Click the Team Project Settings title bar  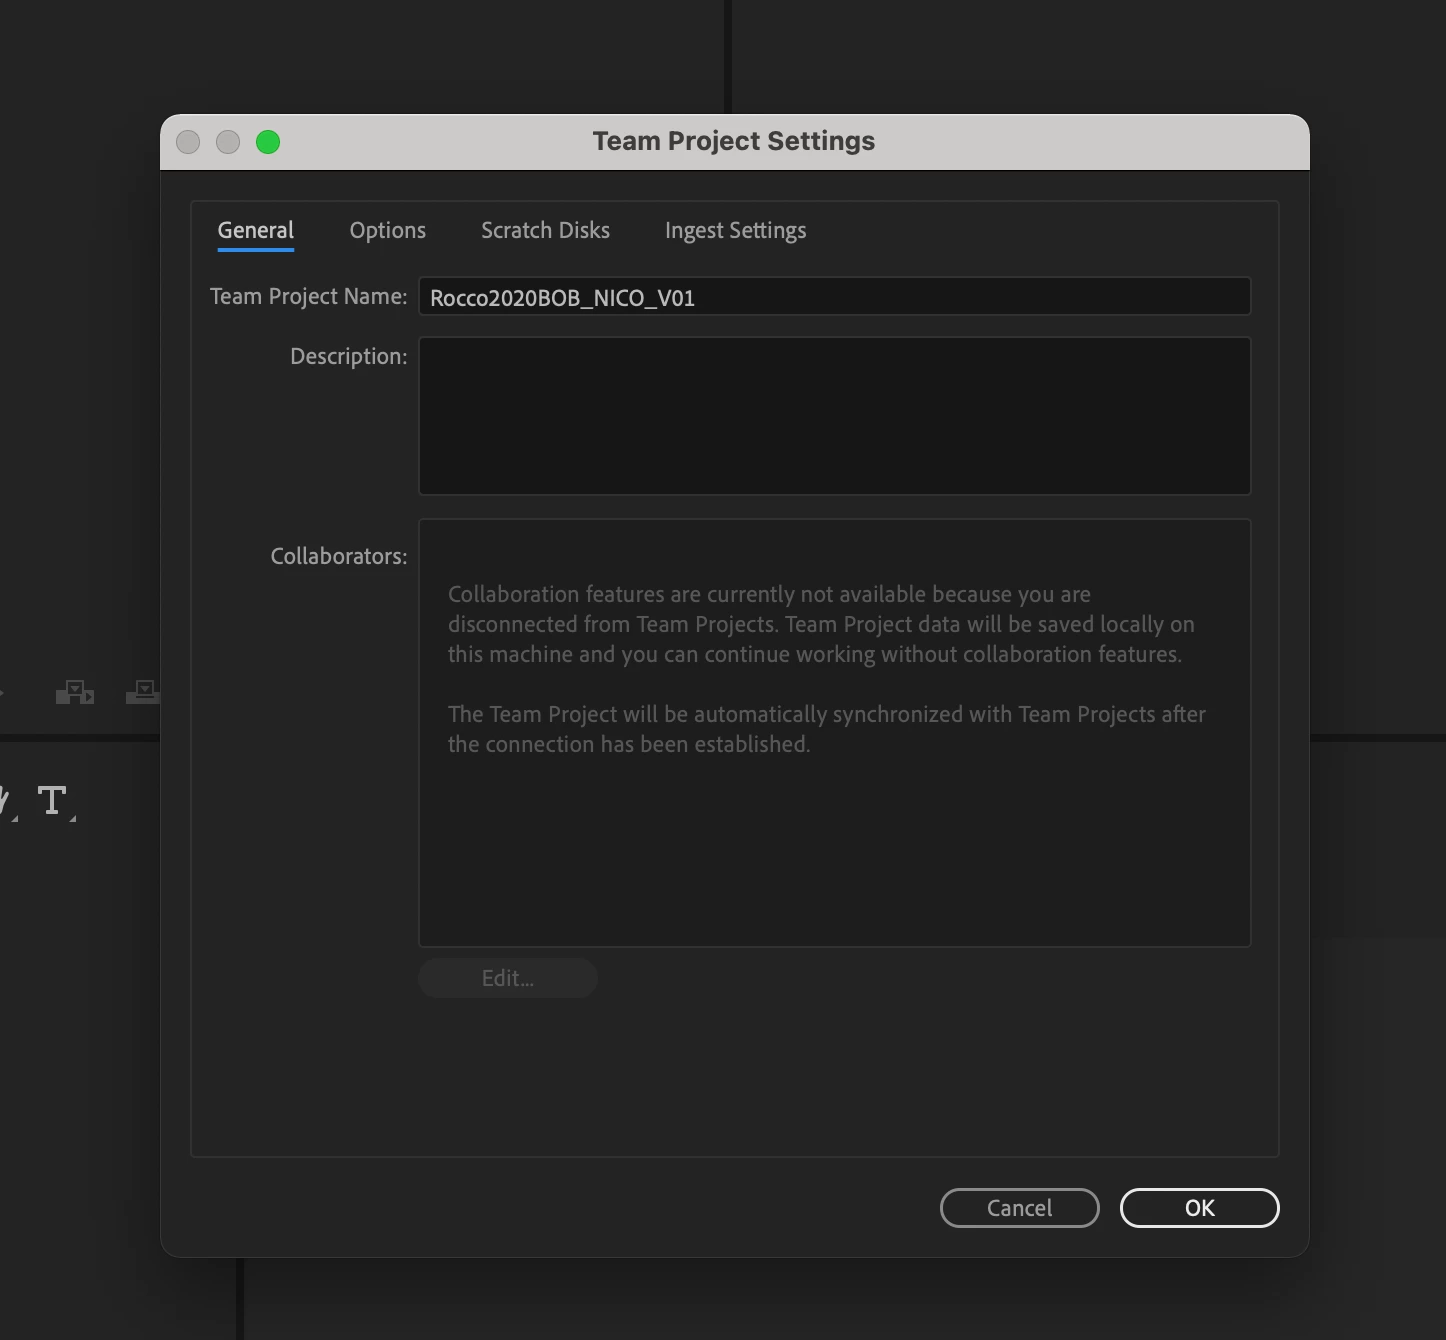[735, 142]
